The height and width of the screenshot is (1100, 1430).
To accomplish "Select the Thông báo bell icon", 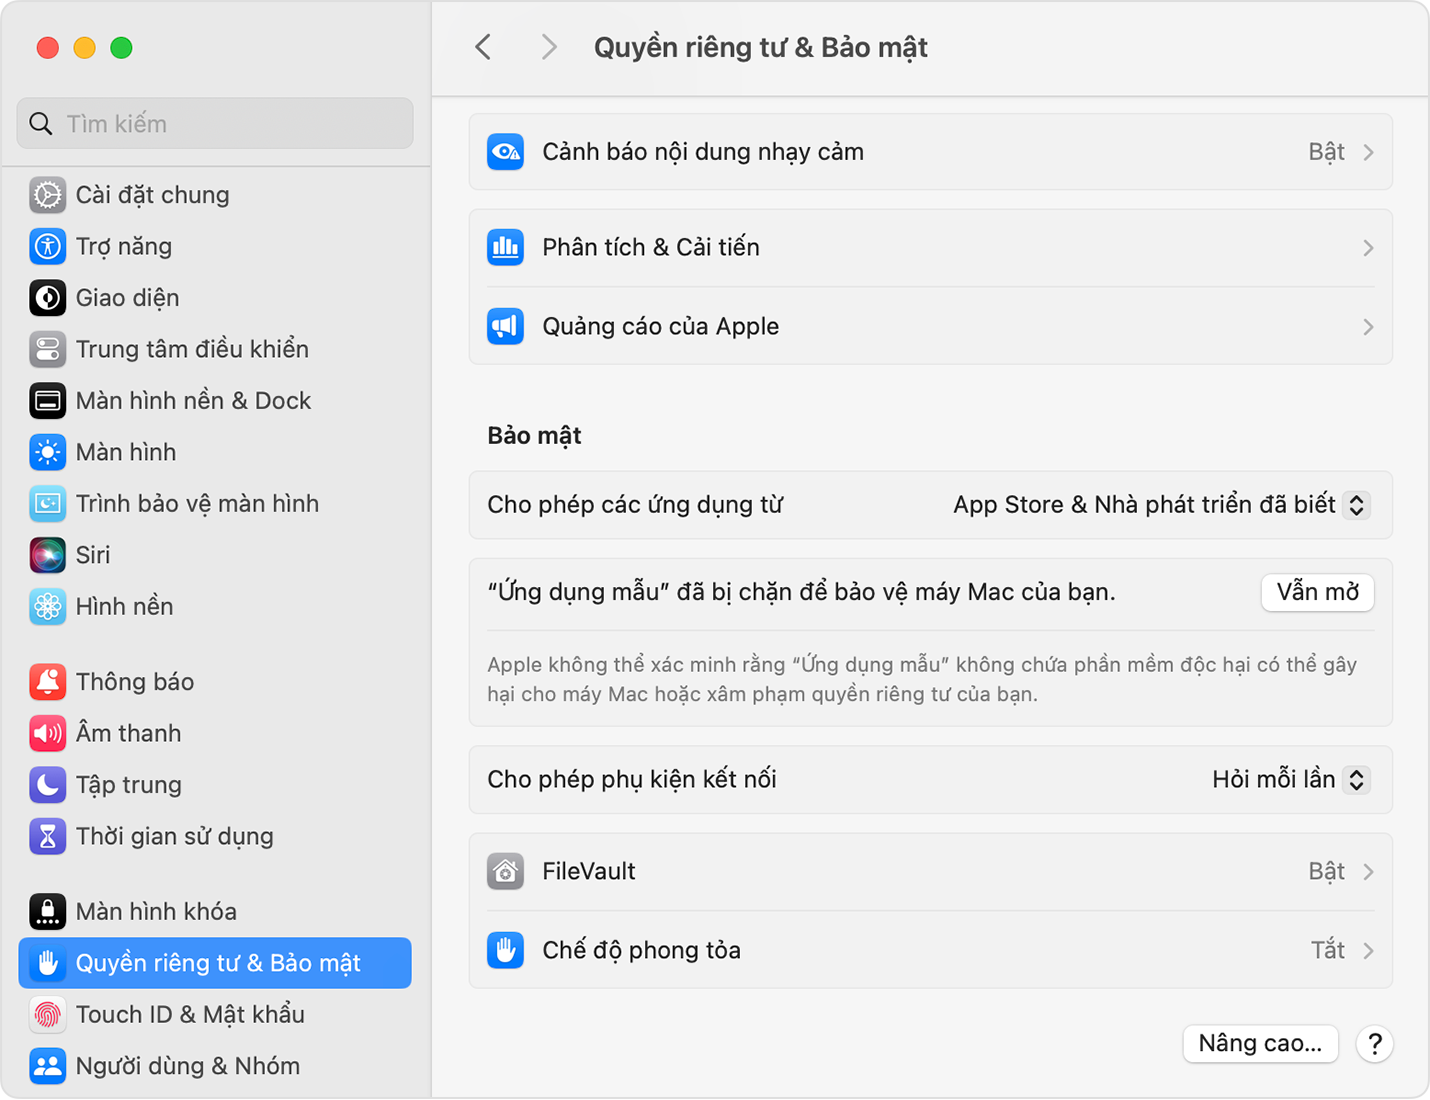I will point(47,682).
